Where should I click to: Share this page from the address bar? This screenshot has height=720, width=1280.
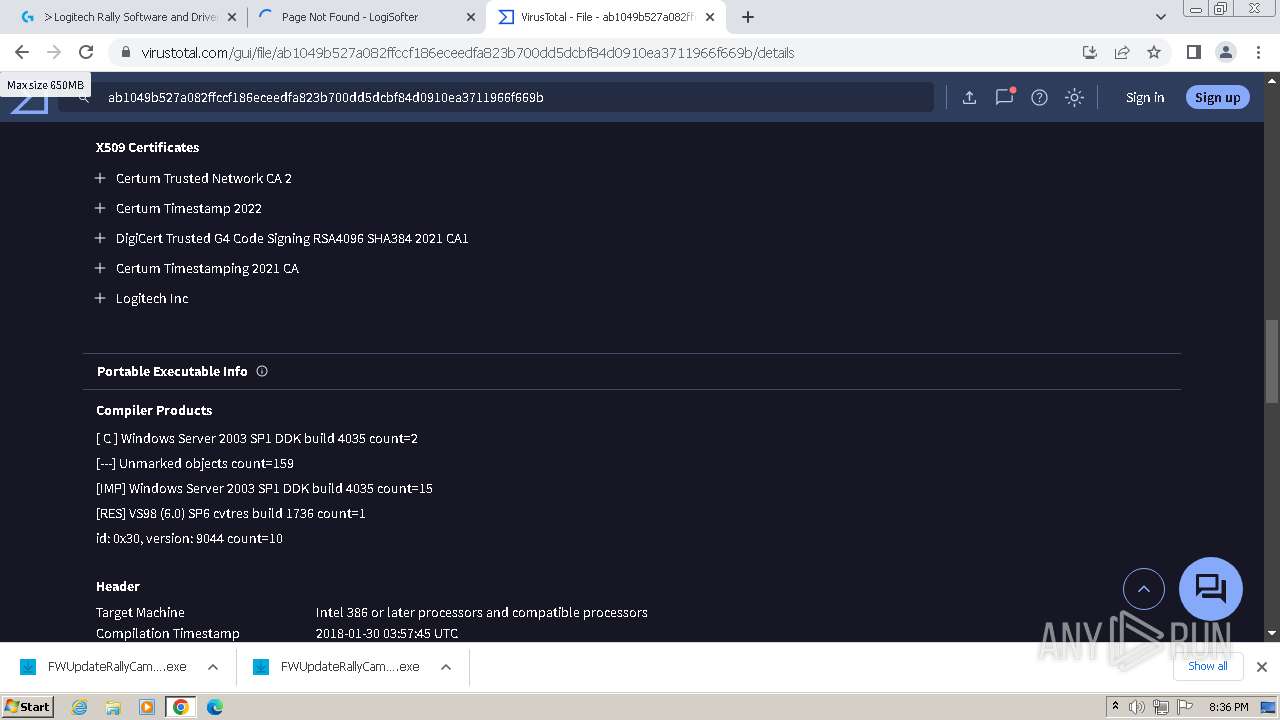[1122, 53]
